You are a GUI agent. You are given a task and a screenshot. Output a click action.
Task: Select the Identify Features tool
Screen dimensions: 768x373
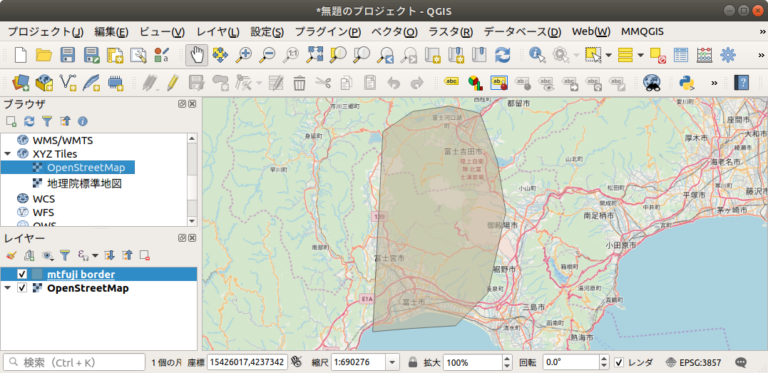point(537,54)
